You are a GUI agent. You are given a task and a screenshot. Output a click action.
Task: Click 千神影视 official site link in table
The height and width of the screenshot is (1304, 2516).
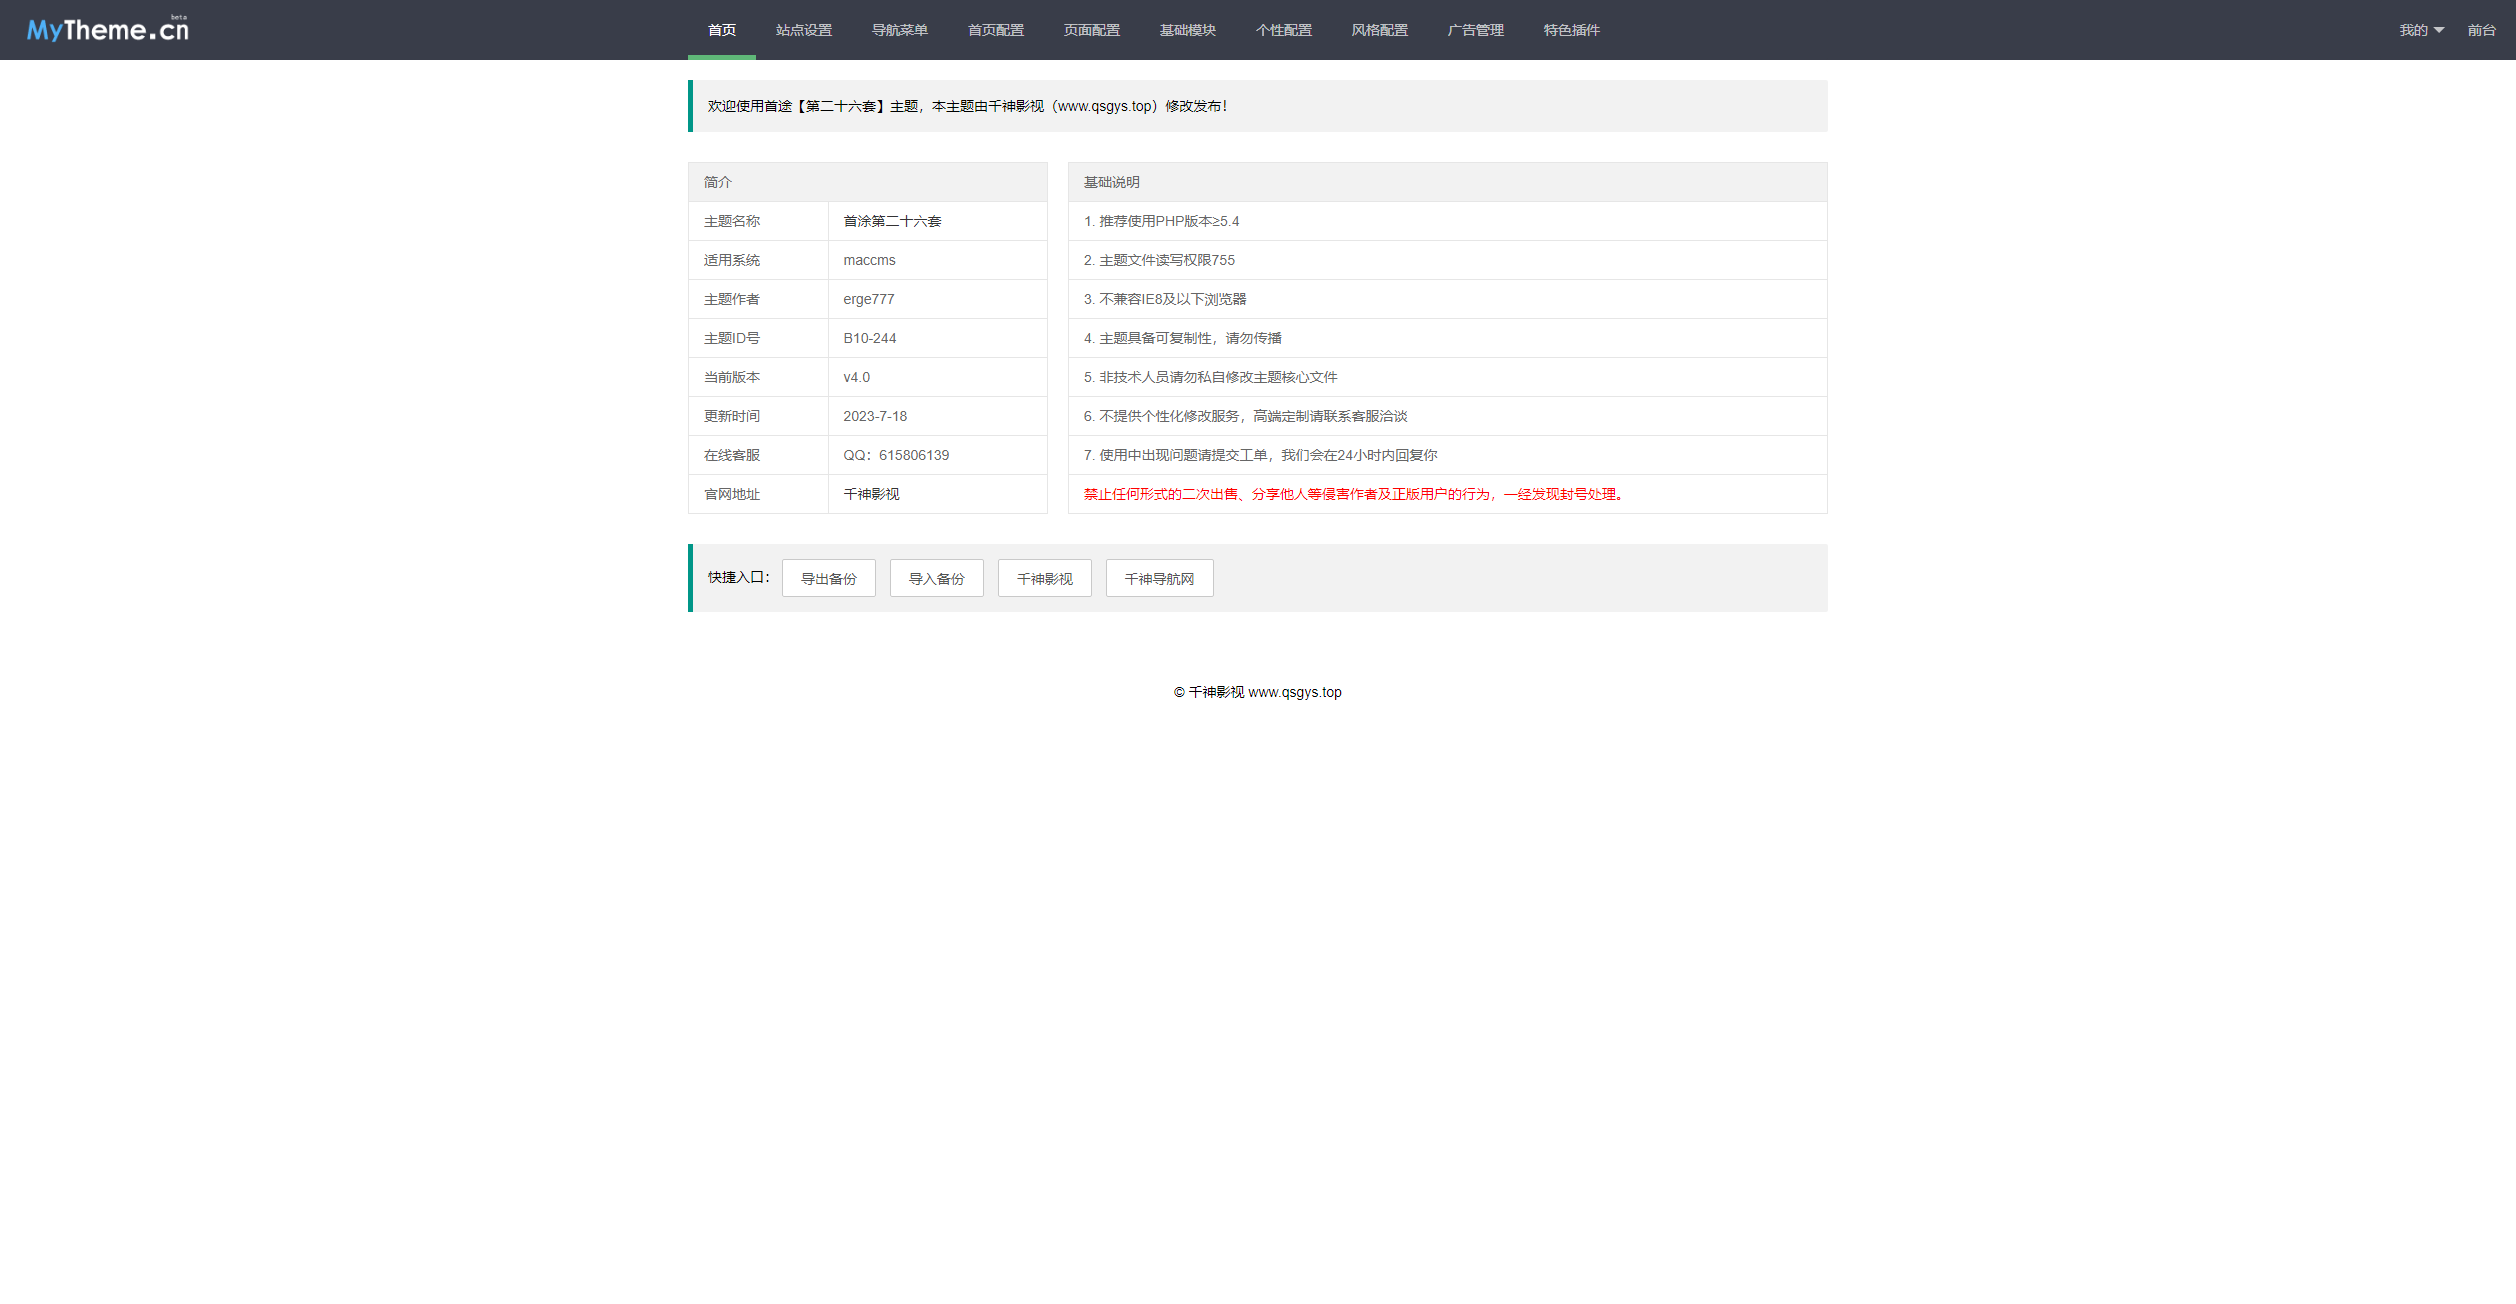(x=871, y=494)
